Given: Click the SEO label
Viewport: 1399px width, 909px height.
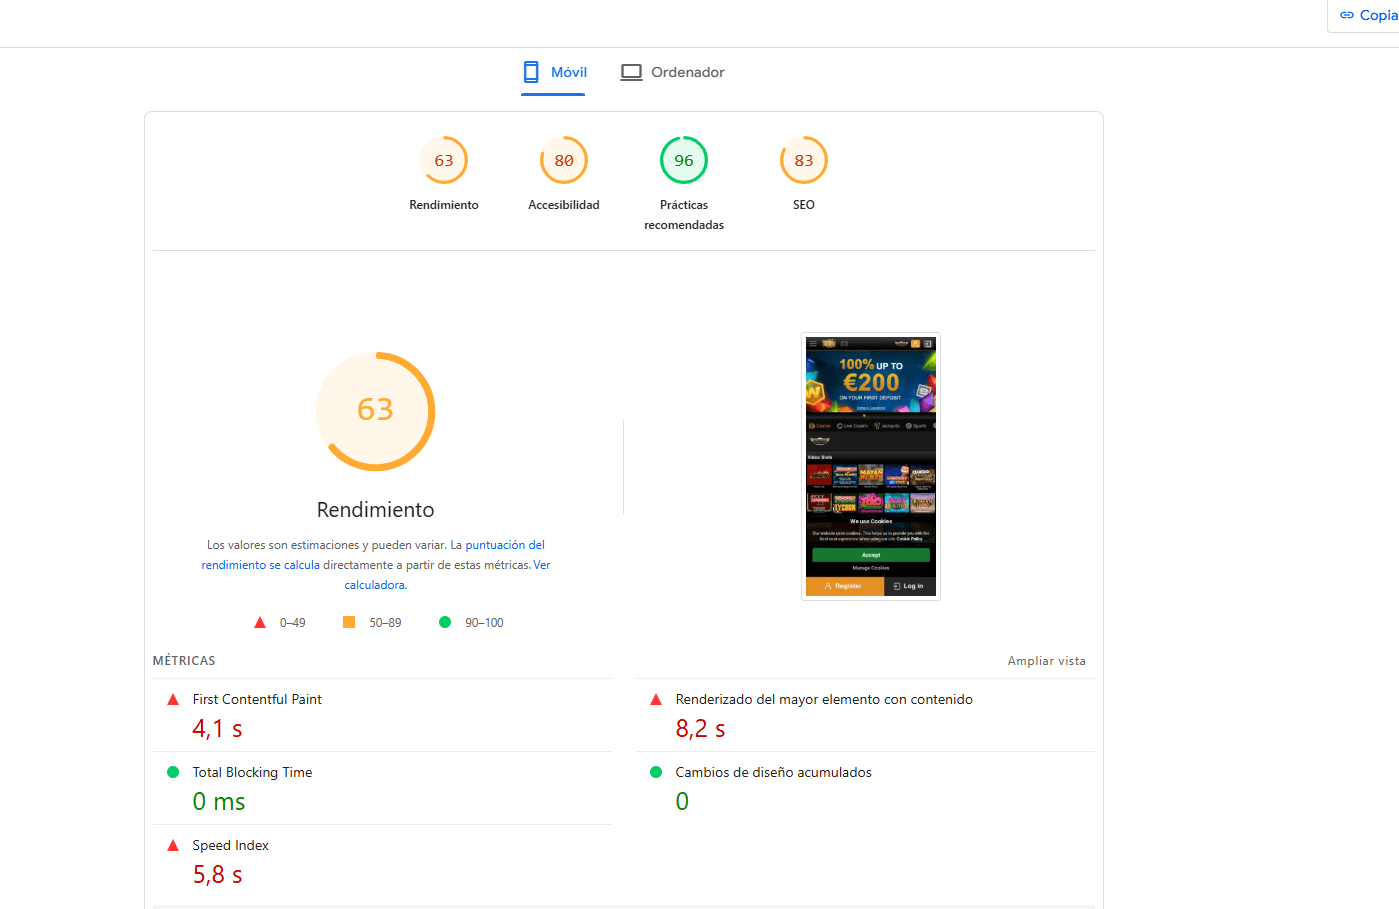Looking at the screenshot, I should coord(804,205).
